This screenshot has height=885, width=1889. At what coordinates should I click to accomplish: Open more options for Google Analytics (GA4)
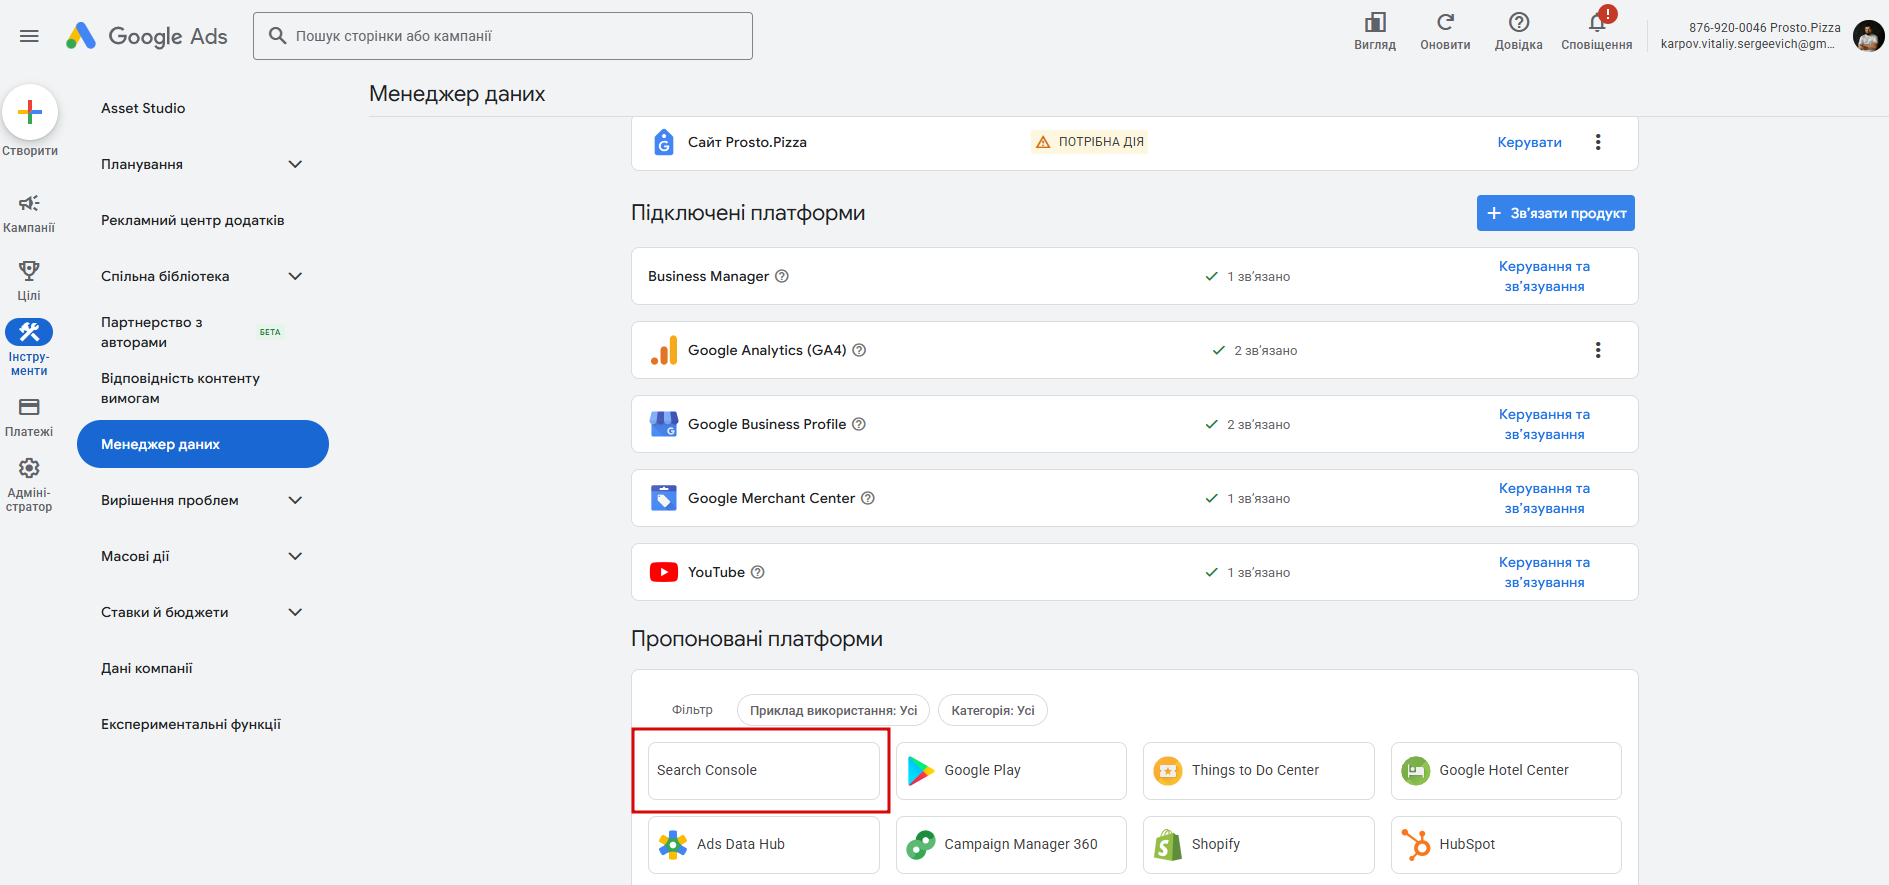point(1598,350)
